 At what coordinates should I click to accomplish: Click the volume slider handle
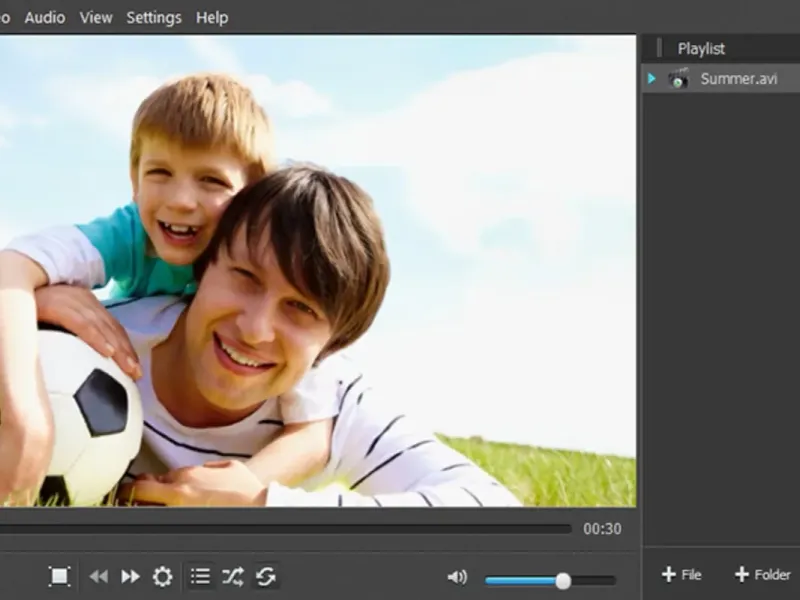click(x=563, y=580)
